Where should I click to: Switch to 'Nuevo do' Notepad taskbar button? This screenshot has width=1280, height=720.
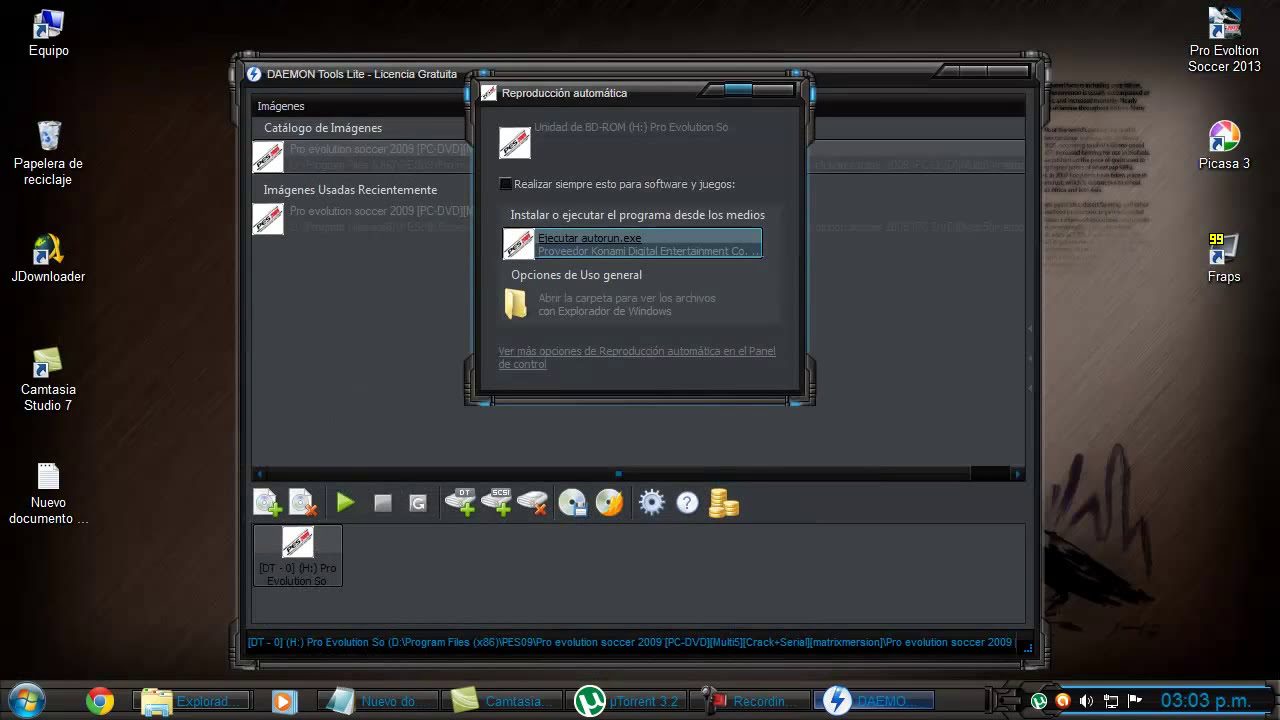[380, 701]
